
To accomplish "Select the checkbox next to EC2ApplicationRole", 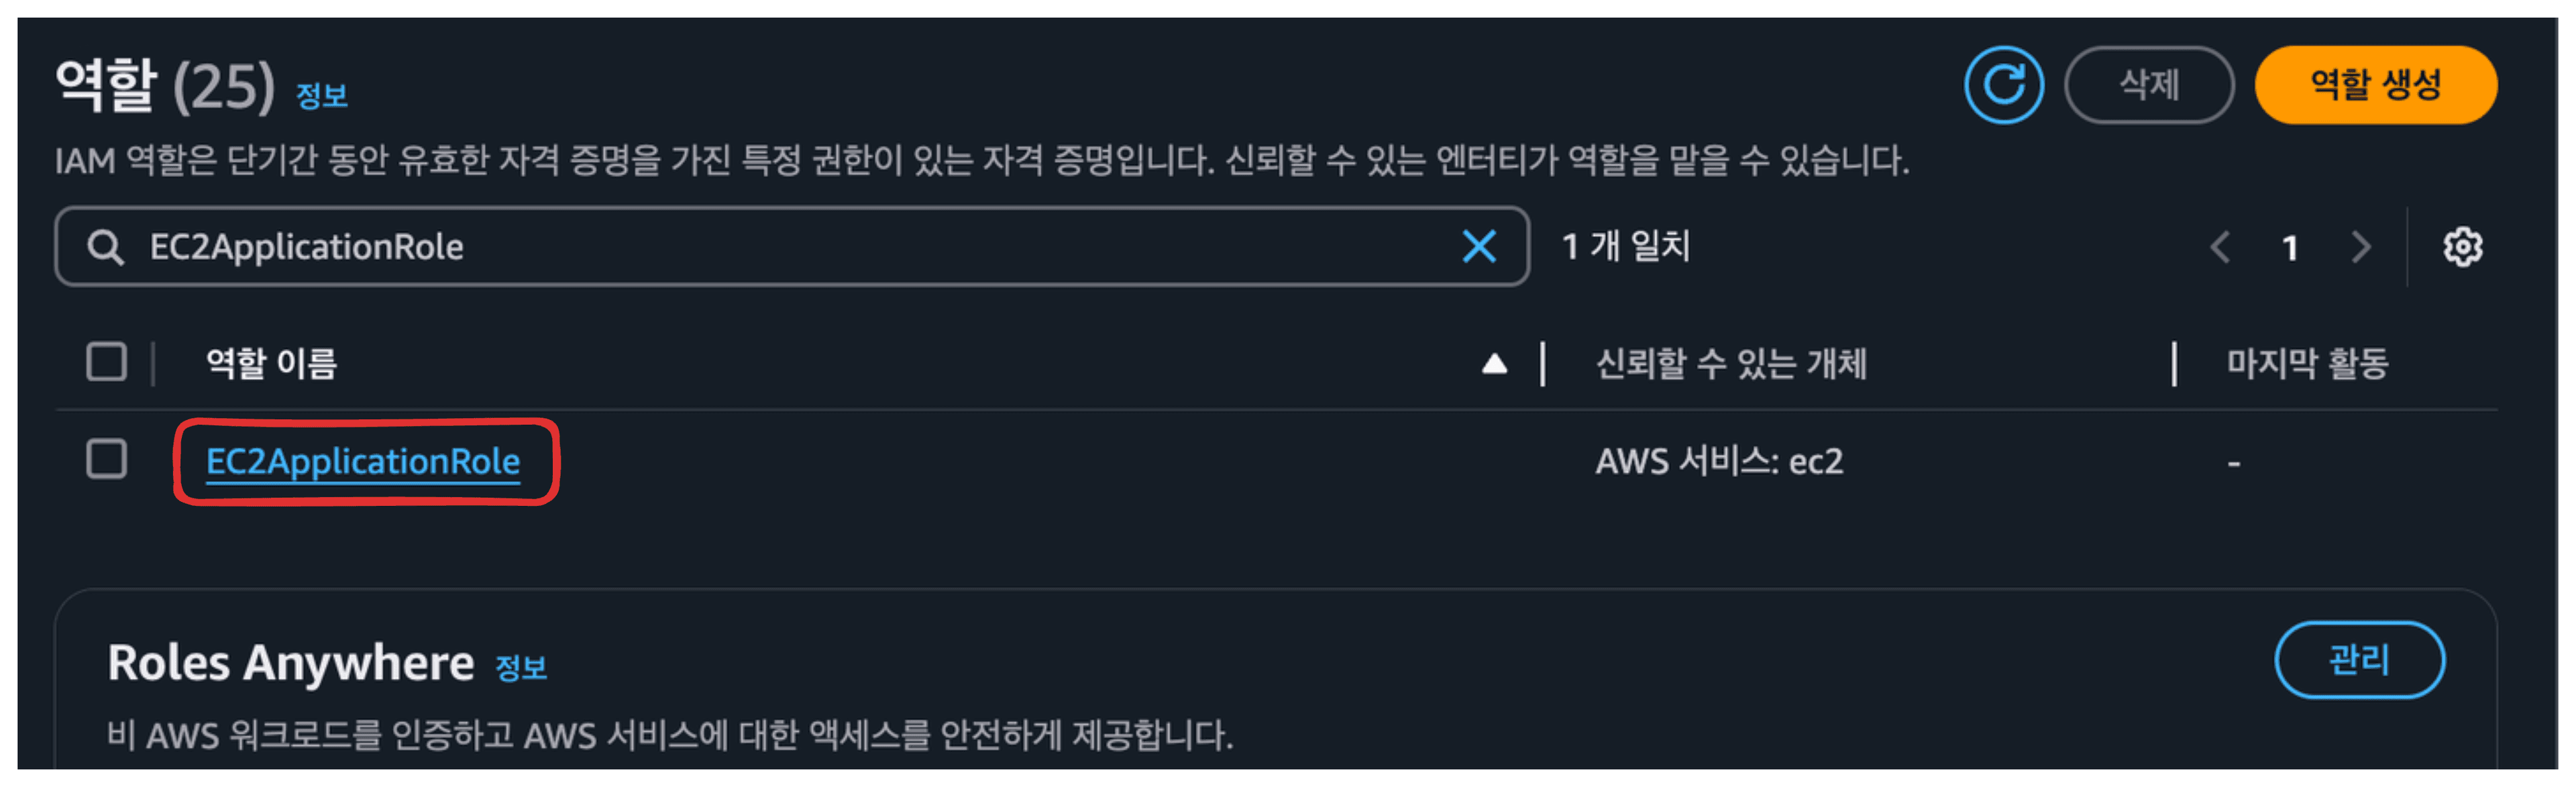I will click(107, 460).
